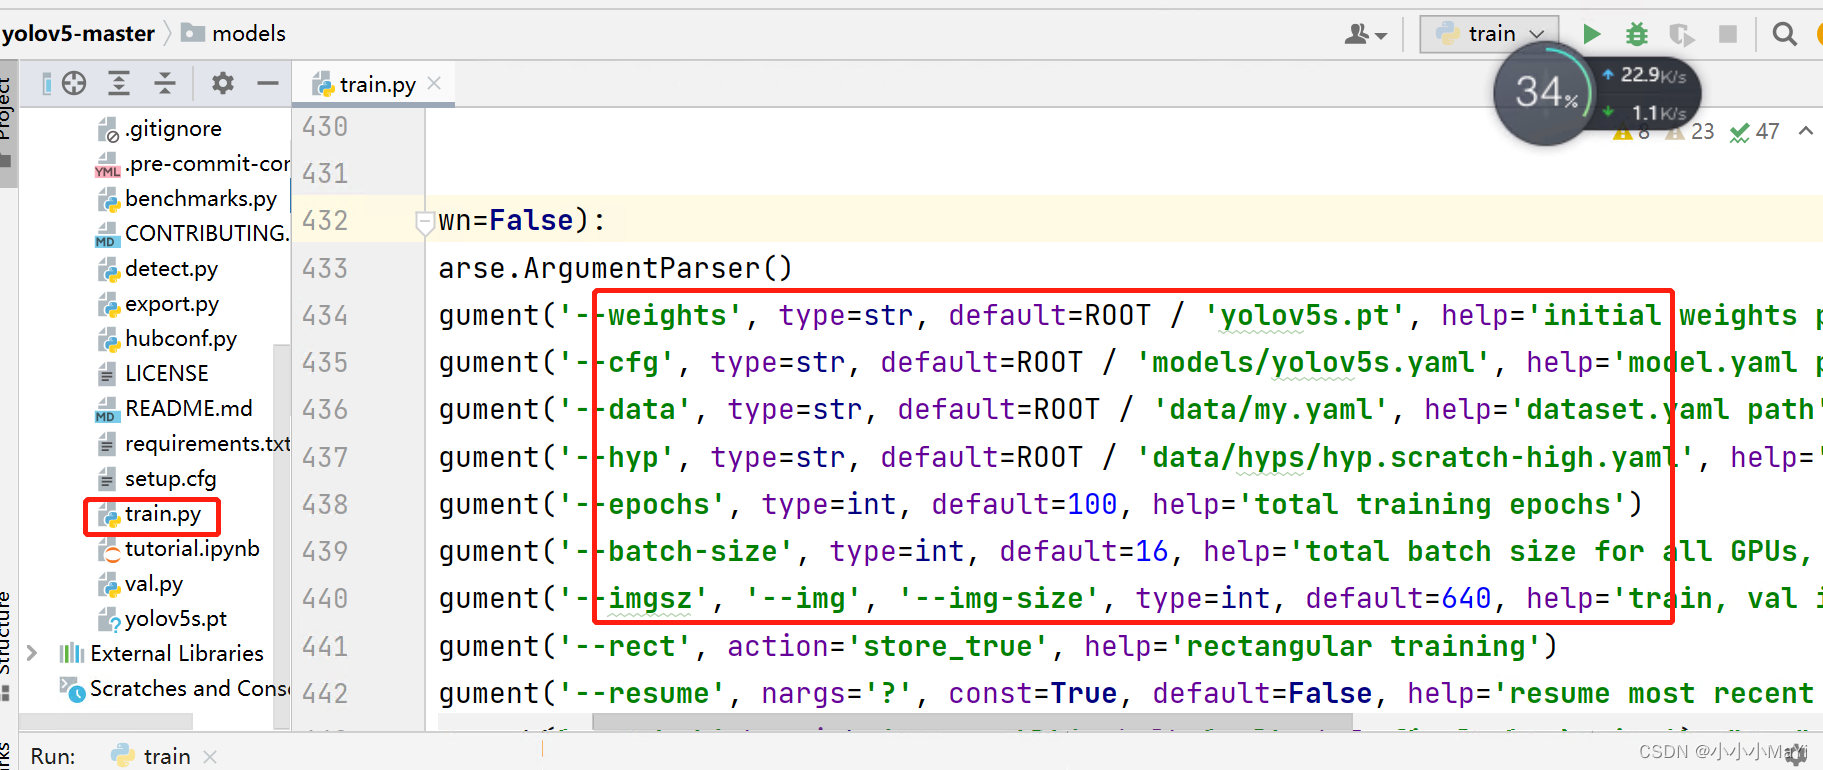
Task: Collapse all items in project tree
Action: pos(165,83)
